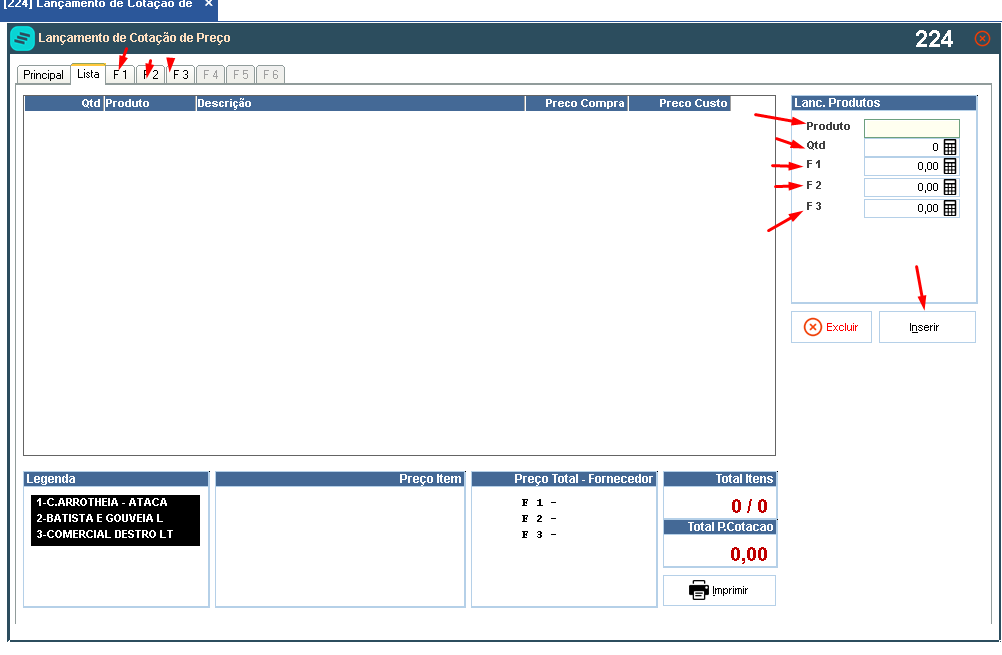Select the Lista tab
The width and height of the screenshot is (1002, 655).
[88, 73]
